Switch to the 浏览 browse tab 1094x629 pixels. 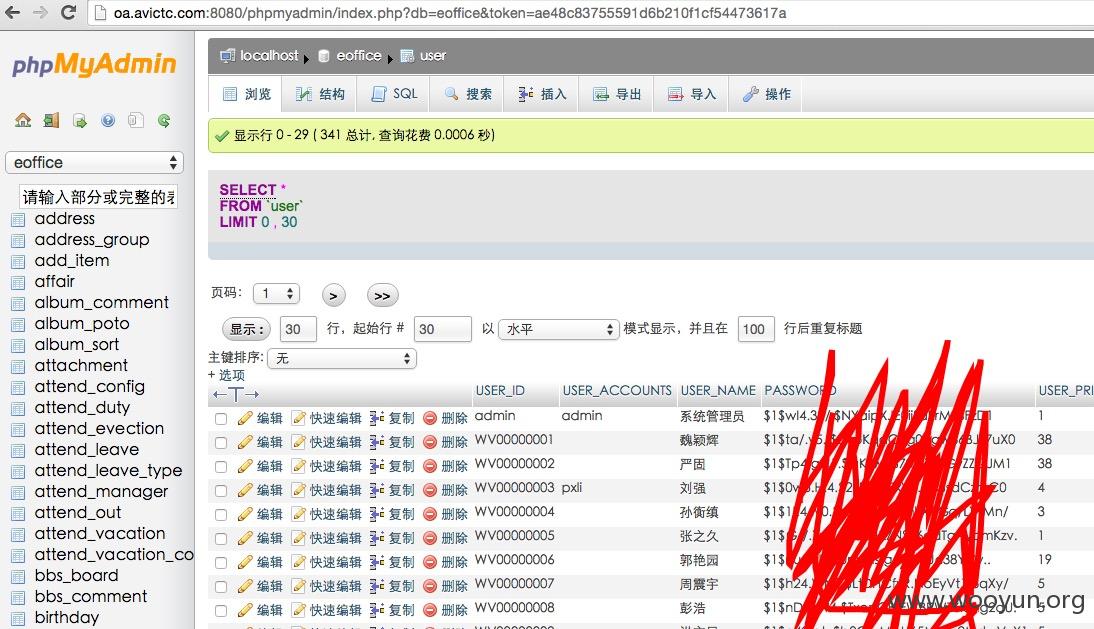[246, 94]
